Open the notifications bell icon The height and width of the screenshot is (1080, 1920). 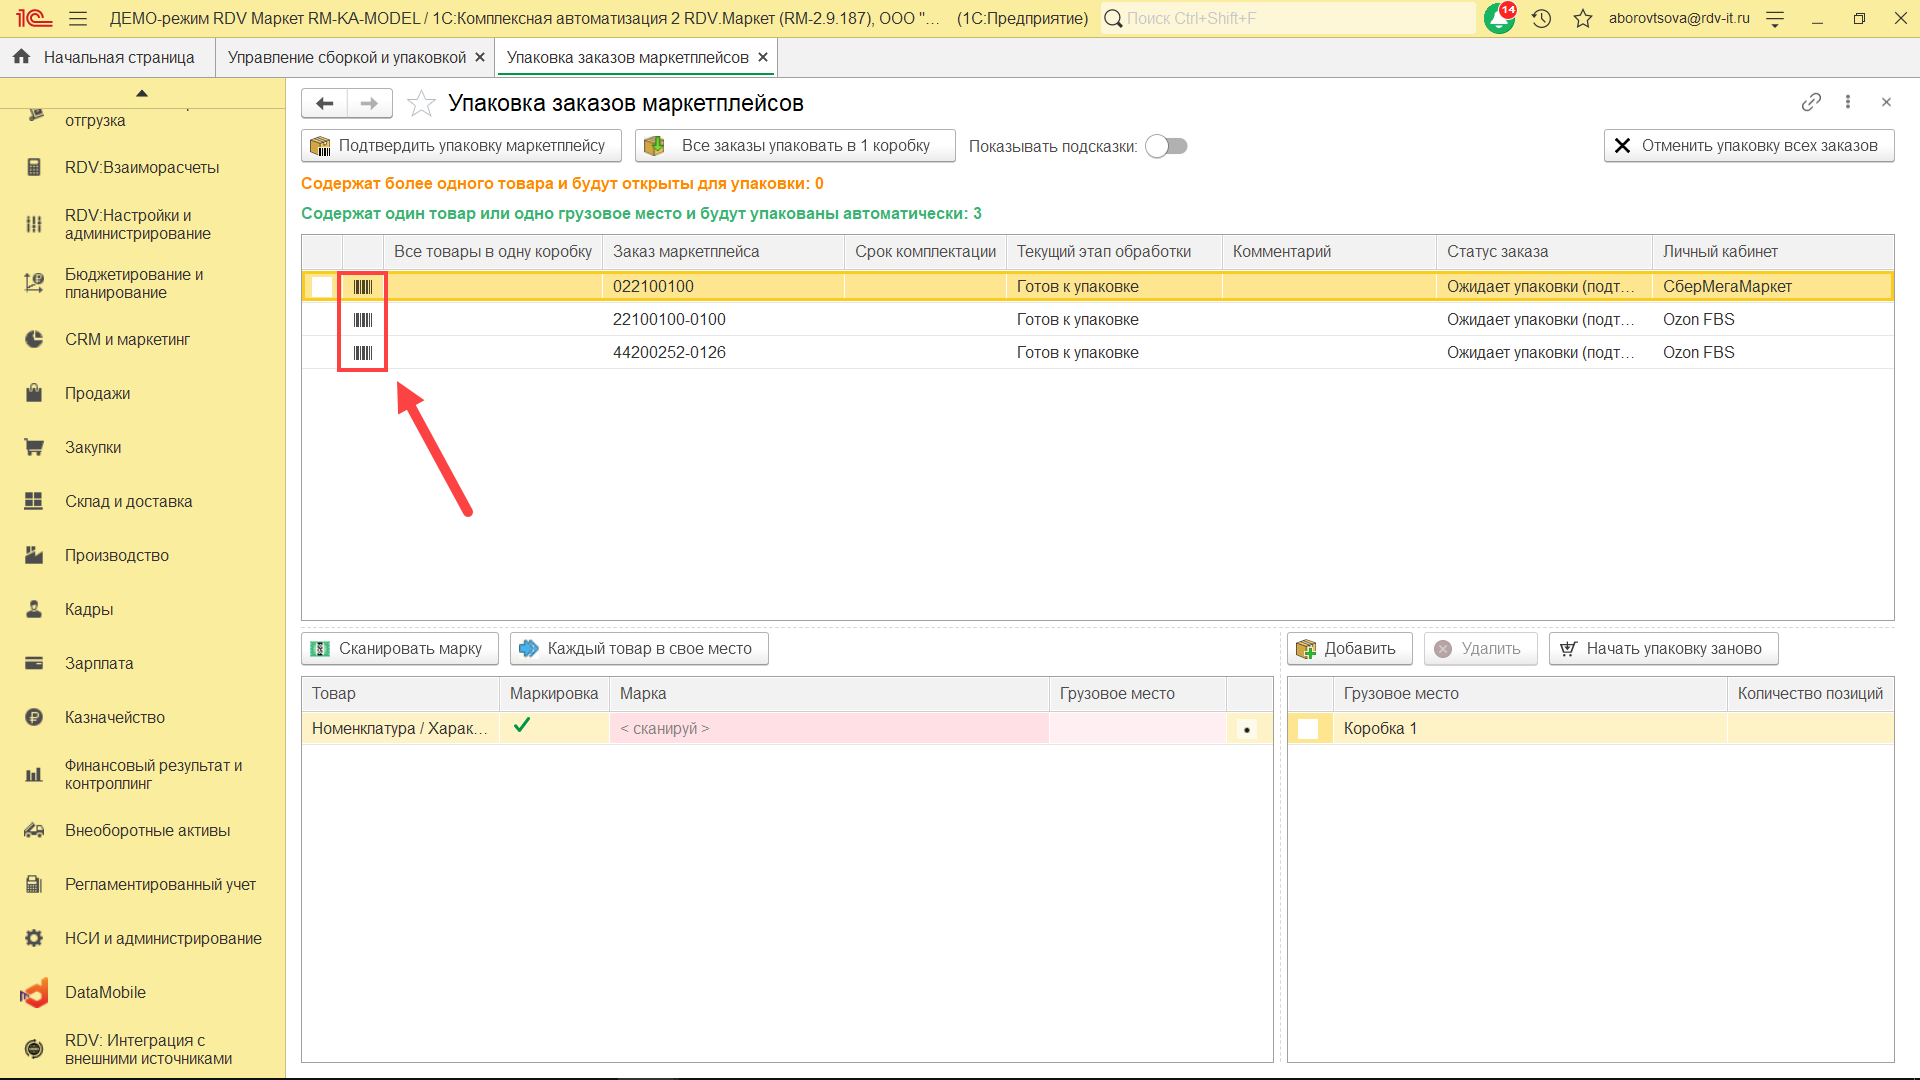click(1499, 18)
